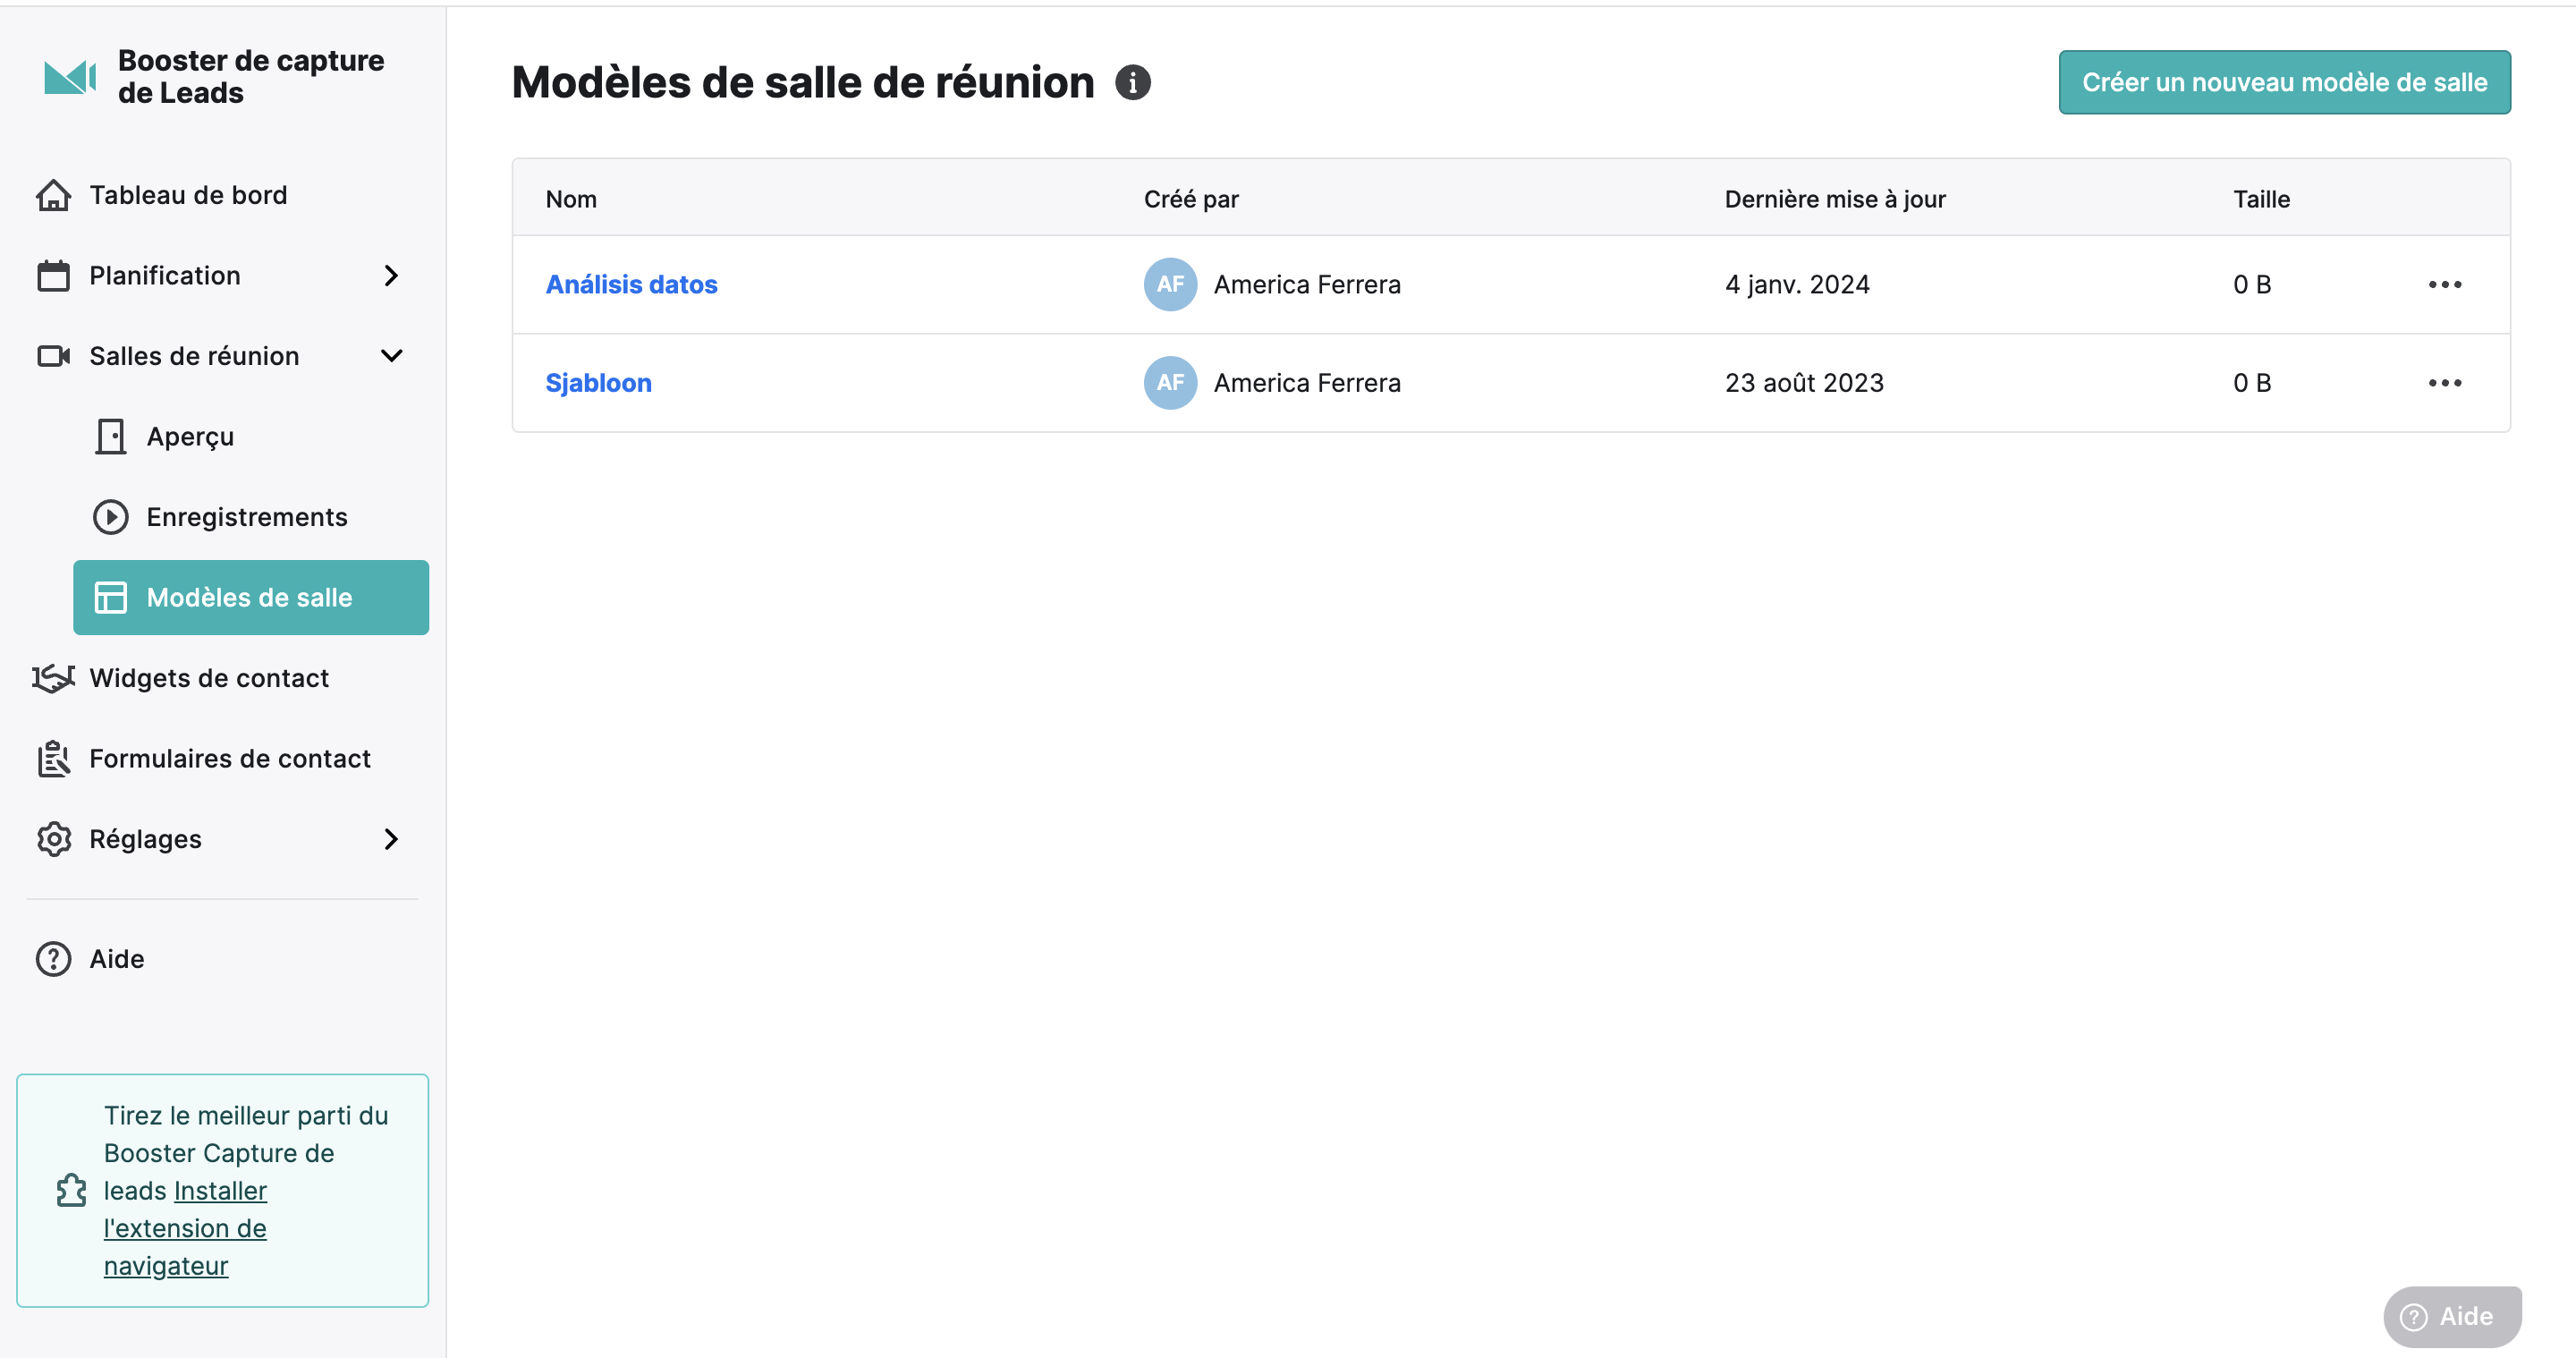
Task: Open the Aide sidebar item
Action: [x=117, y=959]
